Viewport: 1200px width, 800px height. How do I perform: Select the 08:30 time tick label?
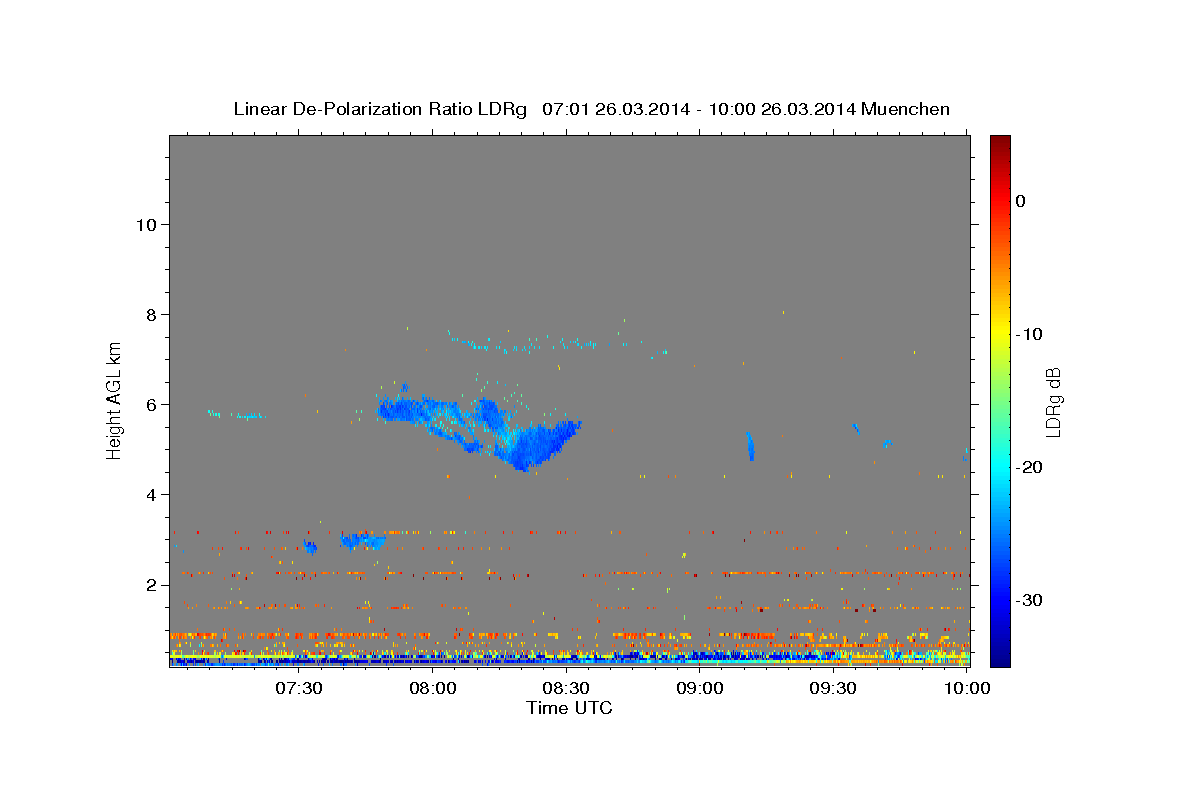(x=566, y=689)
